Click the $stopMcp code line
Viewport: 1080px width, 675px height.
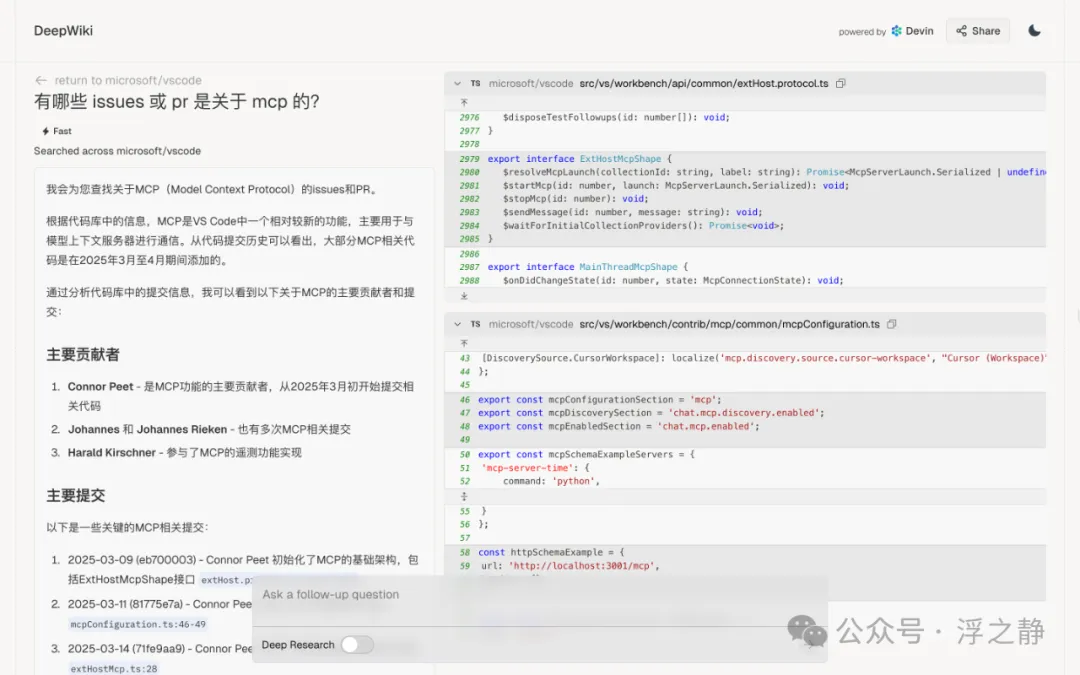(575, 198)
